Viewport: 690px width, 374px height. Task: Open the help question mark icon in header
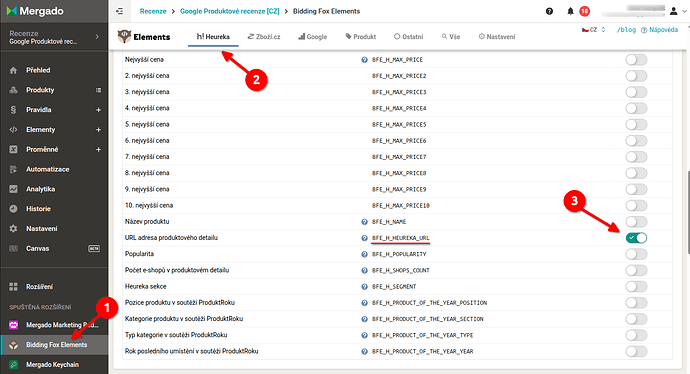(x=549, y=11)
